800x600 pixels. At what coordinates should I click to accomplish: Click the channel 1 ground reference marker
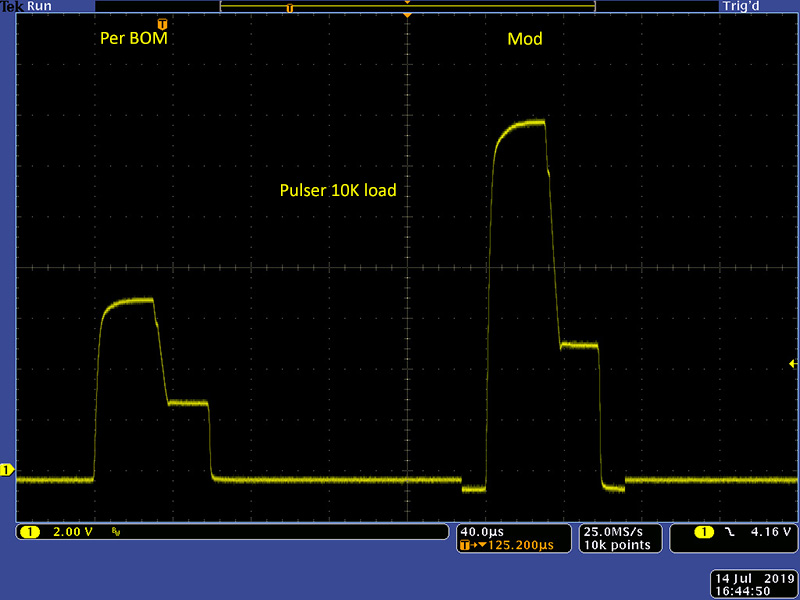(6, 469)
